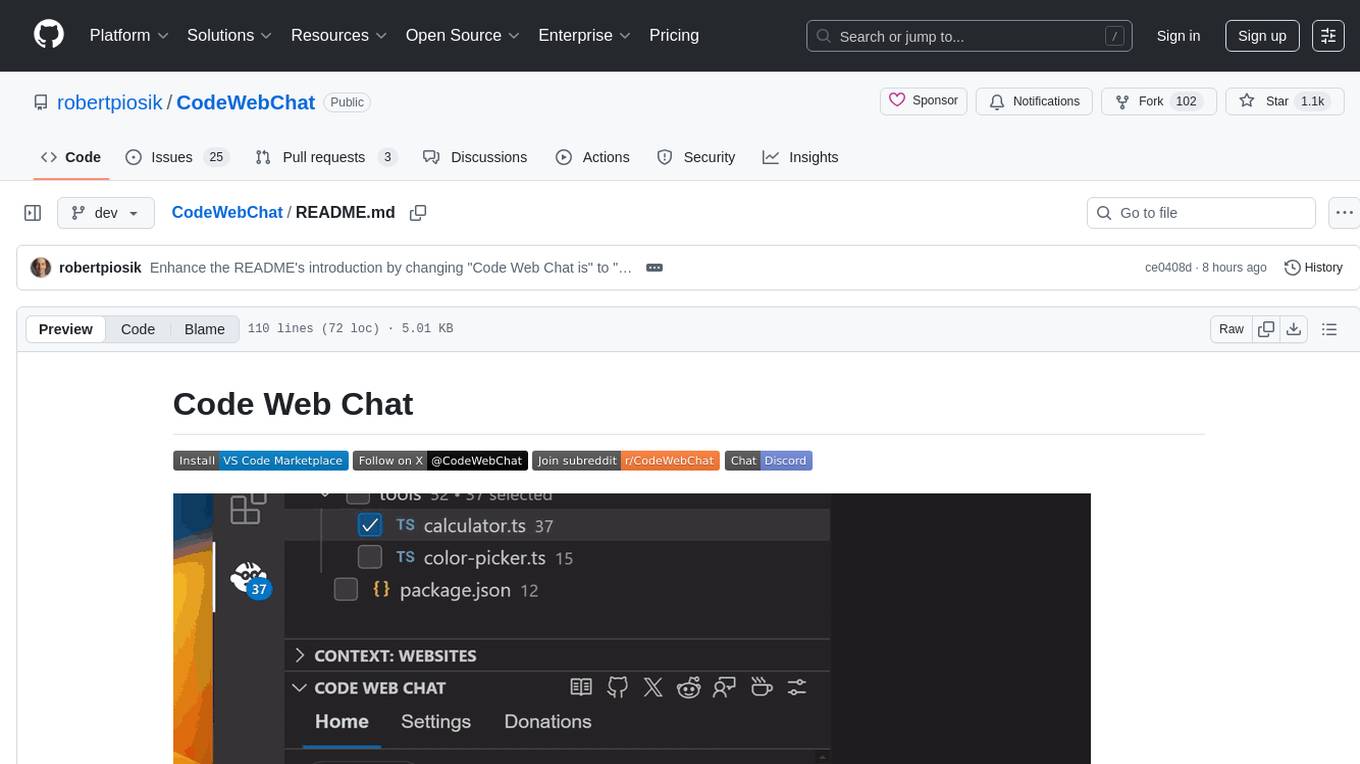This screenshot has height=764, width=1360.
Task: Download the raw README file
Action: tap(1293, 329)
